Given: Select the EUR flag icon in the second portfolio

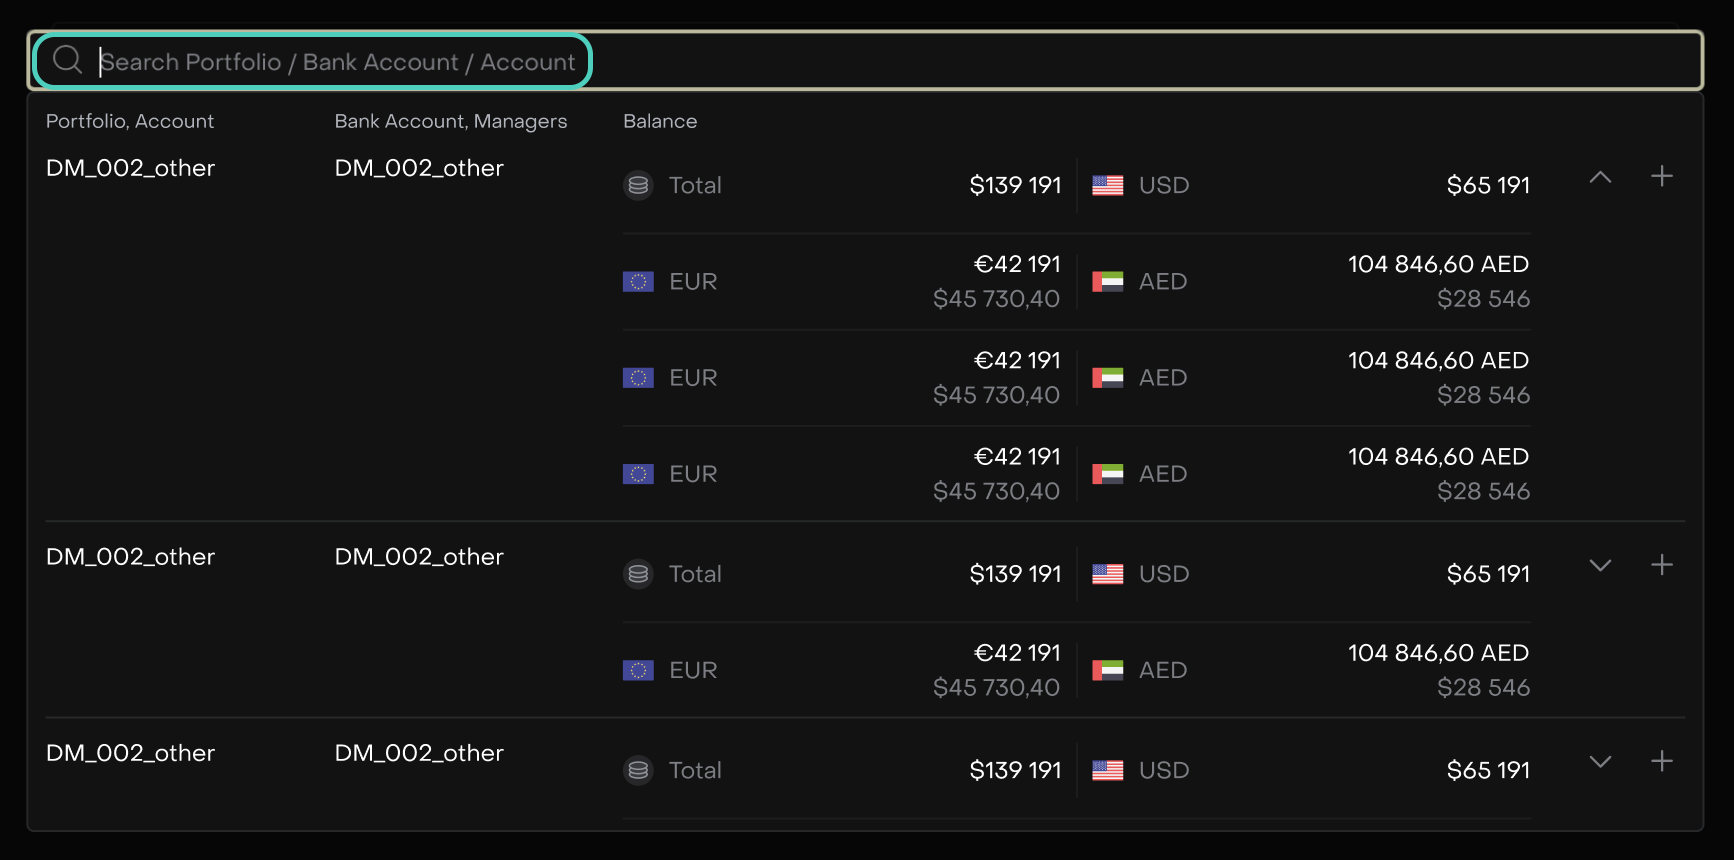Looking at the screenshot, I should [x=638, y=670].
